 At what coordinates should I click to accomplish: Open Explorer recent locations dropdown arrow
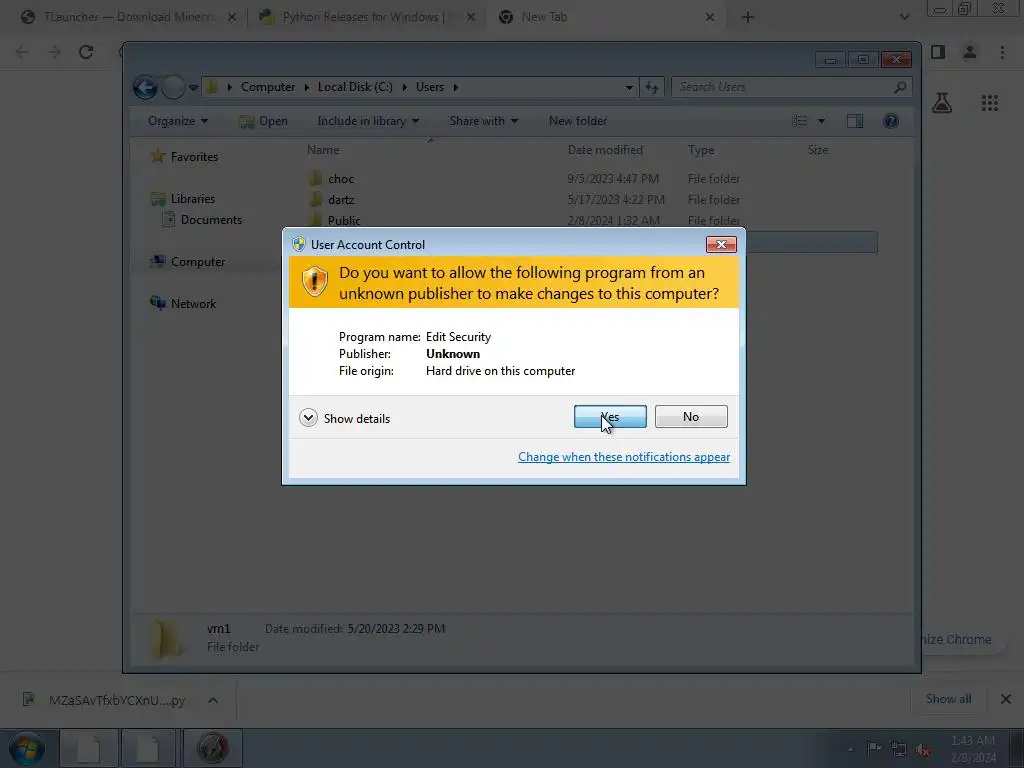[x=193, y=88]
